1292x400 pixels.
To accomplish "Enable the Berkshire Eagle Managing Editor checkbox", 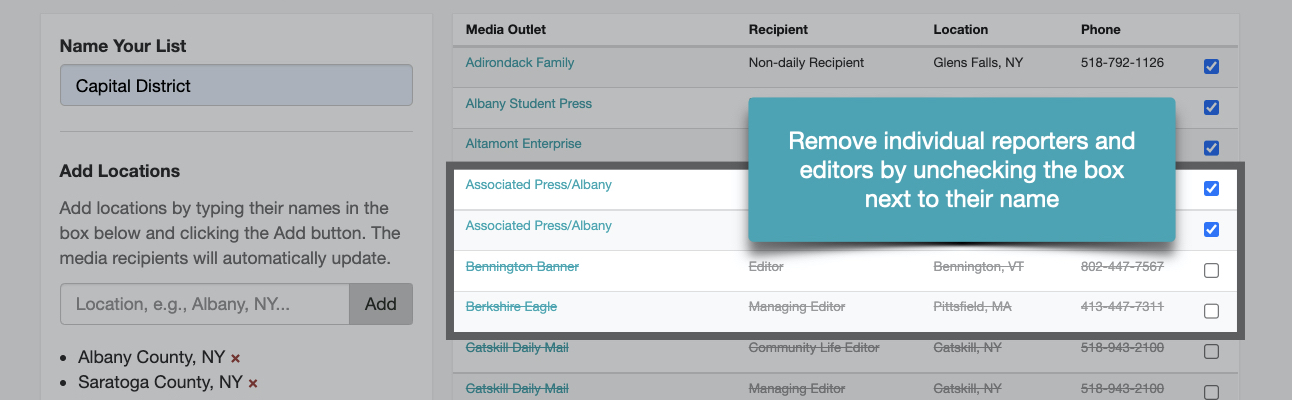I will click(x=1211, y=311).
